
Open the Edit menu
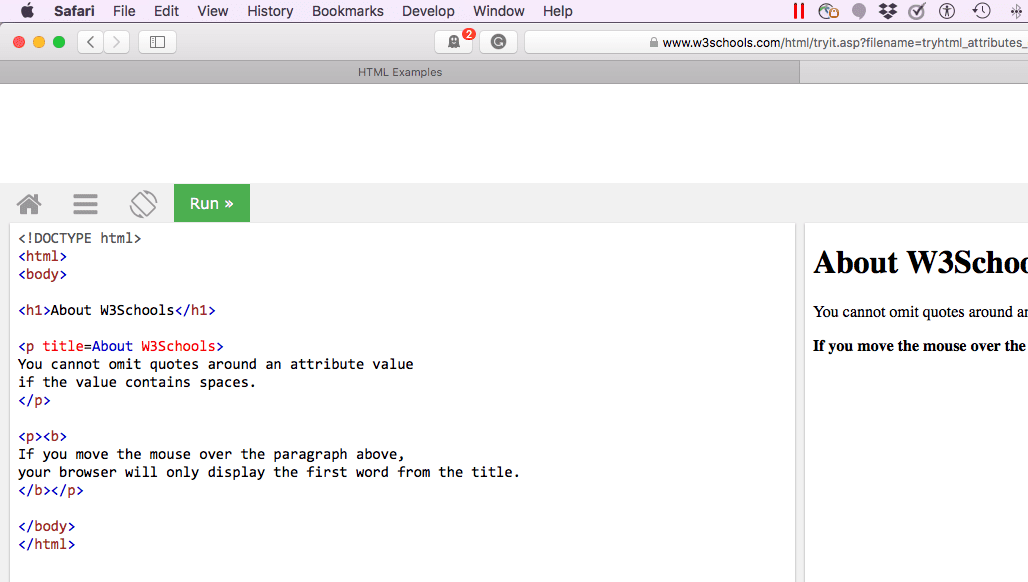pos(166,11)
